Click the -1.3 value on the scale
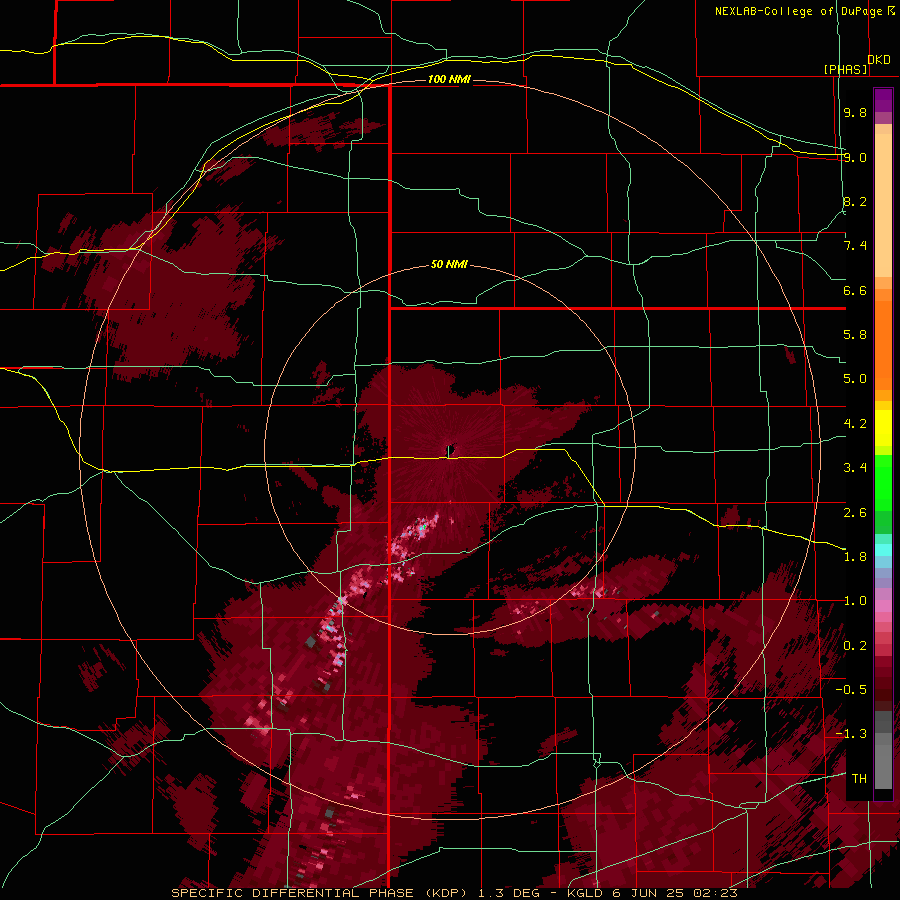Viewport: 900px width, 900px height. 851,734
